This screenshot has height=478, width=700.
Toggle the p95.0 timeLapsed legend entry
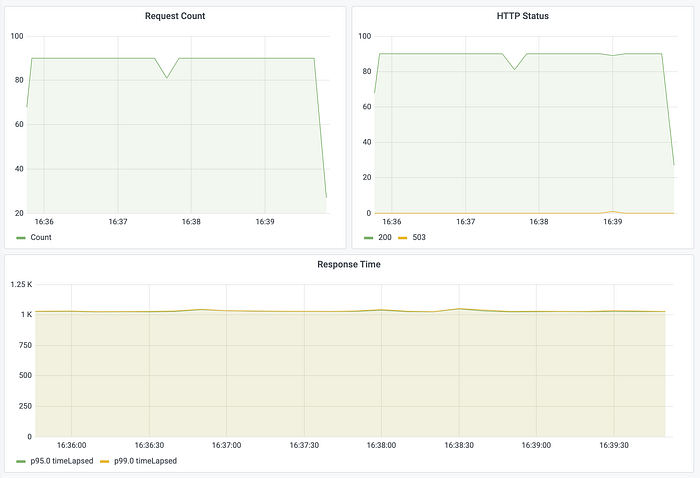pyautogui.click(x=62, y=461)
